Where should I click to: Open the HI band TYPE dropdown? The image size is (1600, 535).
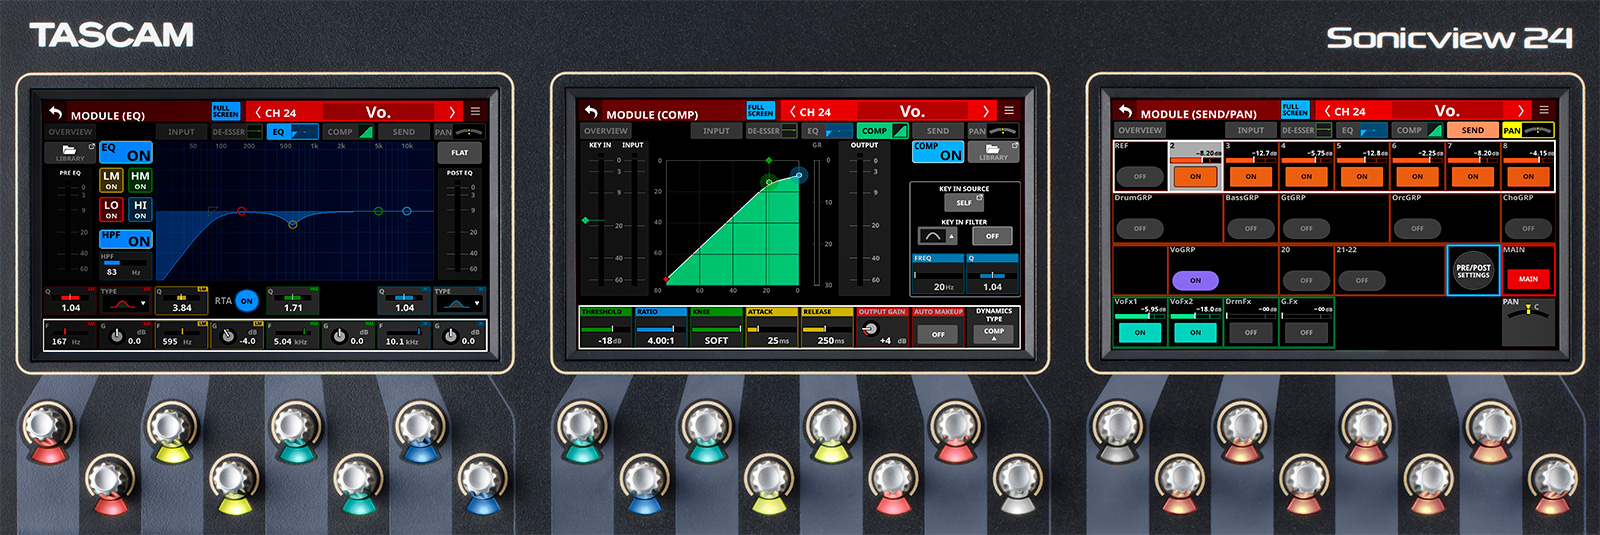click(459, 302)
